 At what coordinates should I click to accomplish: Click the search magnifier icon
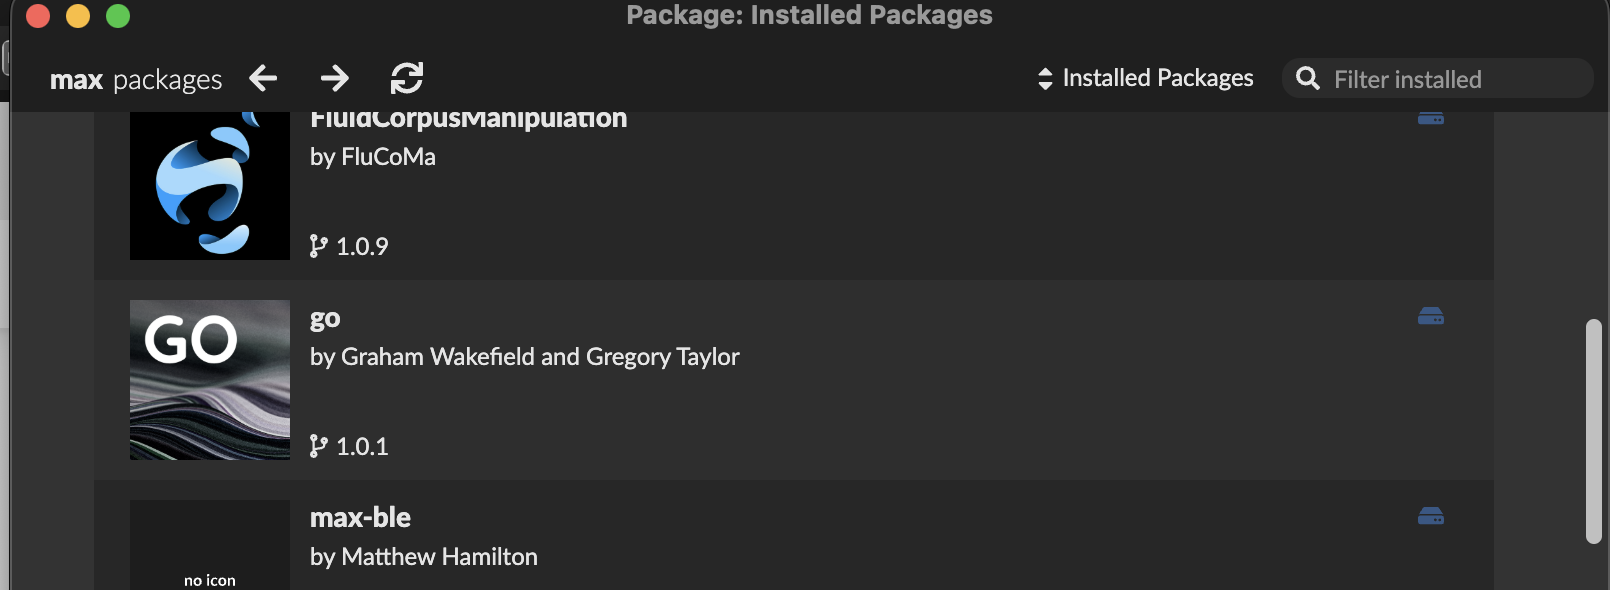[x=1307, y=78]
